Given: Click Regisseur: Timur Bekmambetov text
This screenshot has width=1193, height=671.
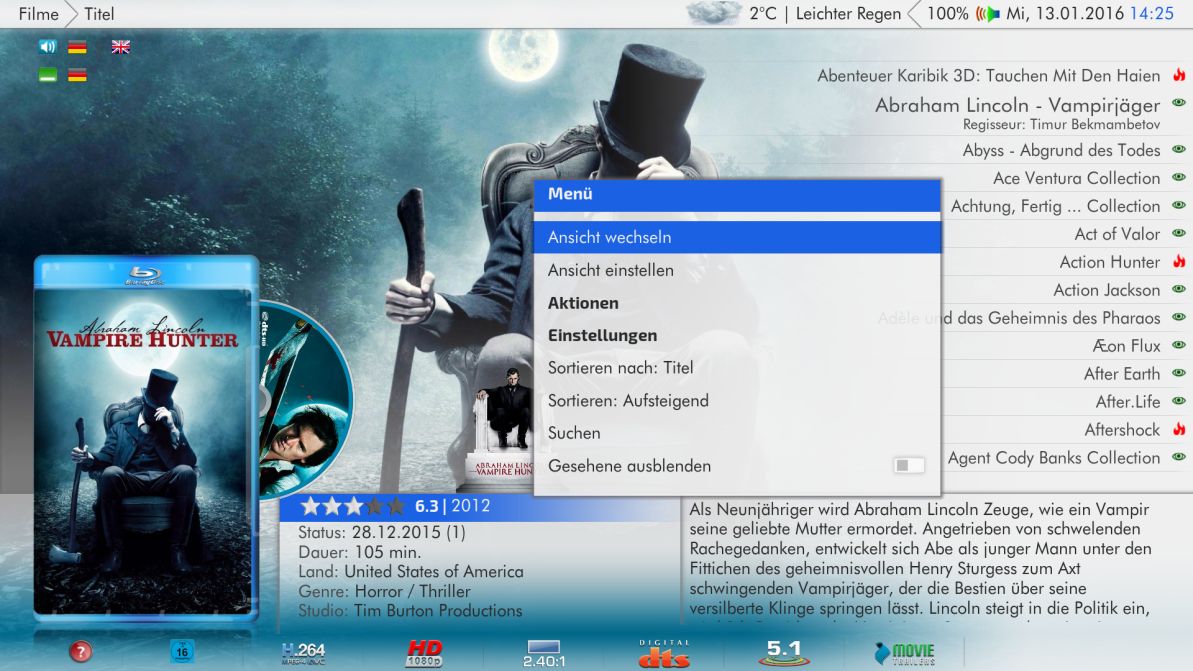Looking at the screenshot, I should click(x=1061, y=124).
